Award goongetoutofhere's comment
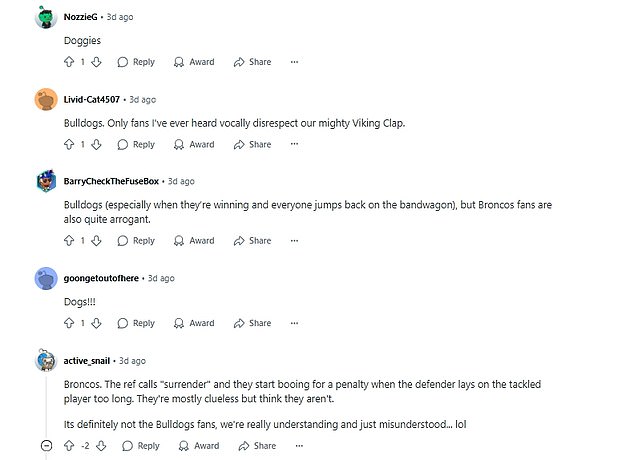 point(194,323)
